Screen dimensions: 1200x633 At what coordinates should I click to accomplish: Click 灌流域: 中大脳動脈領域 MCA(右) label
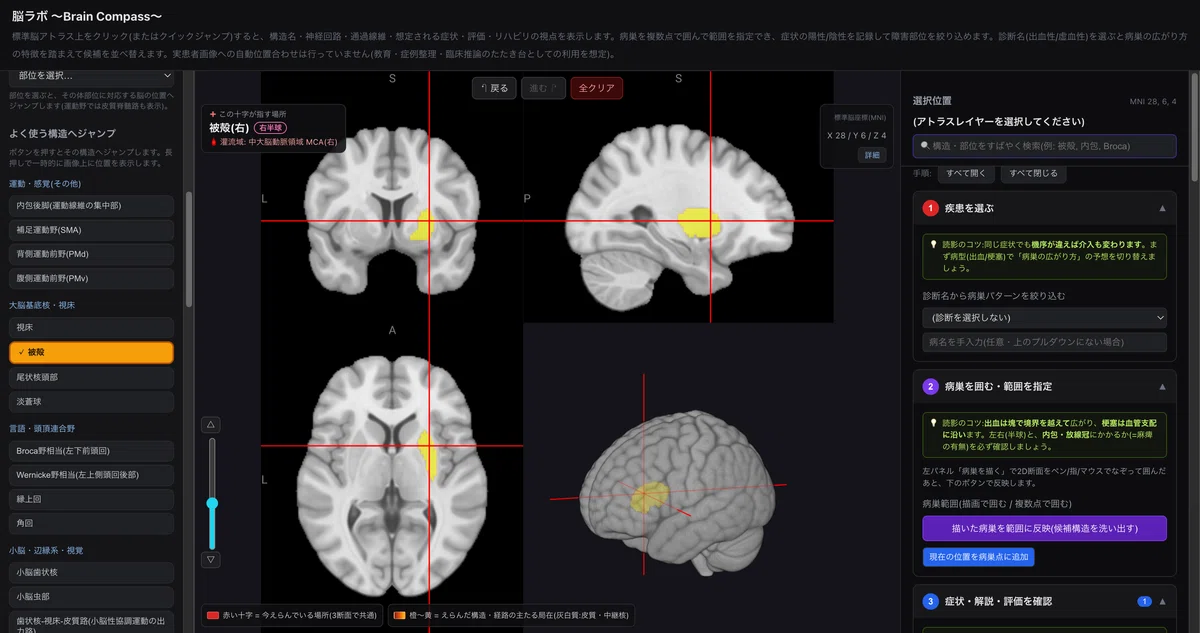tap(278, 143)
